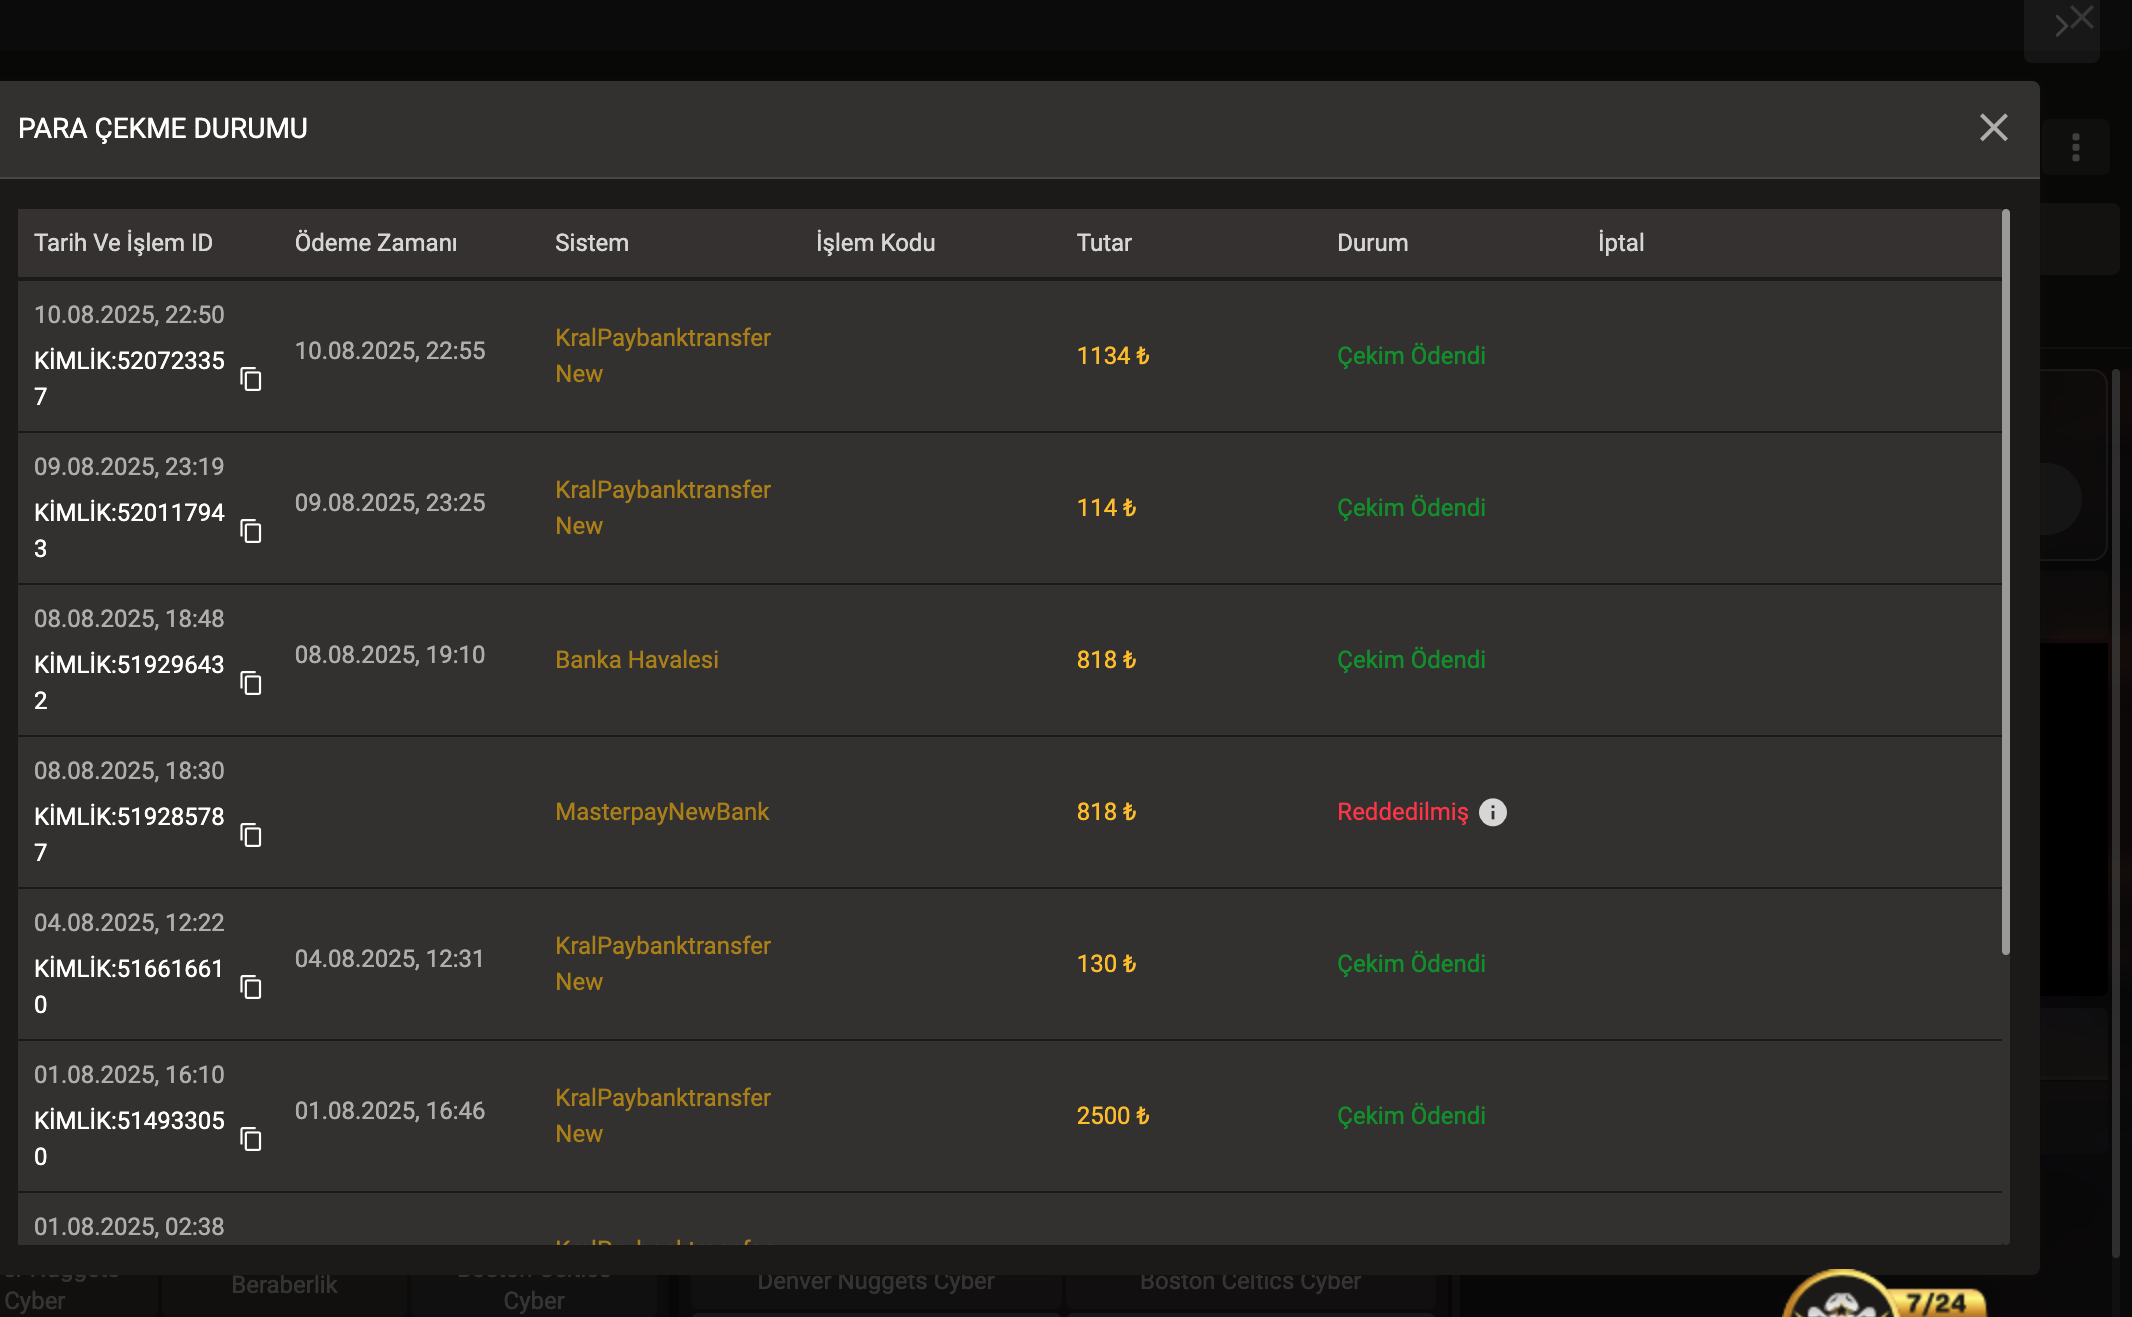Copy transaction ID 519296432

pos(251,683)
